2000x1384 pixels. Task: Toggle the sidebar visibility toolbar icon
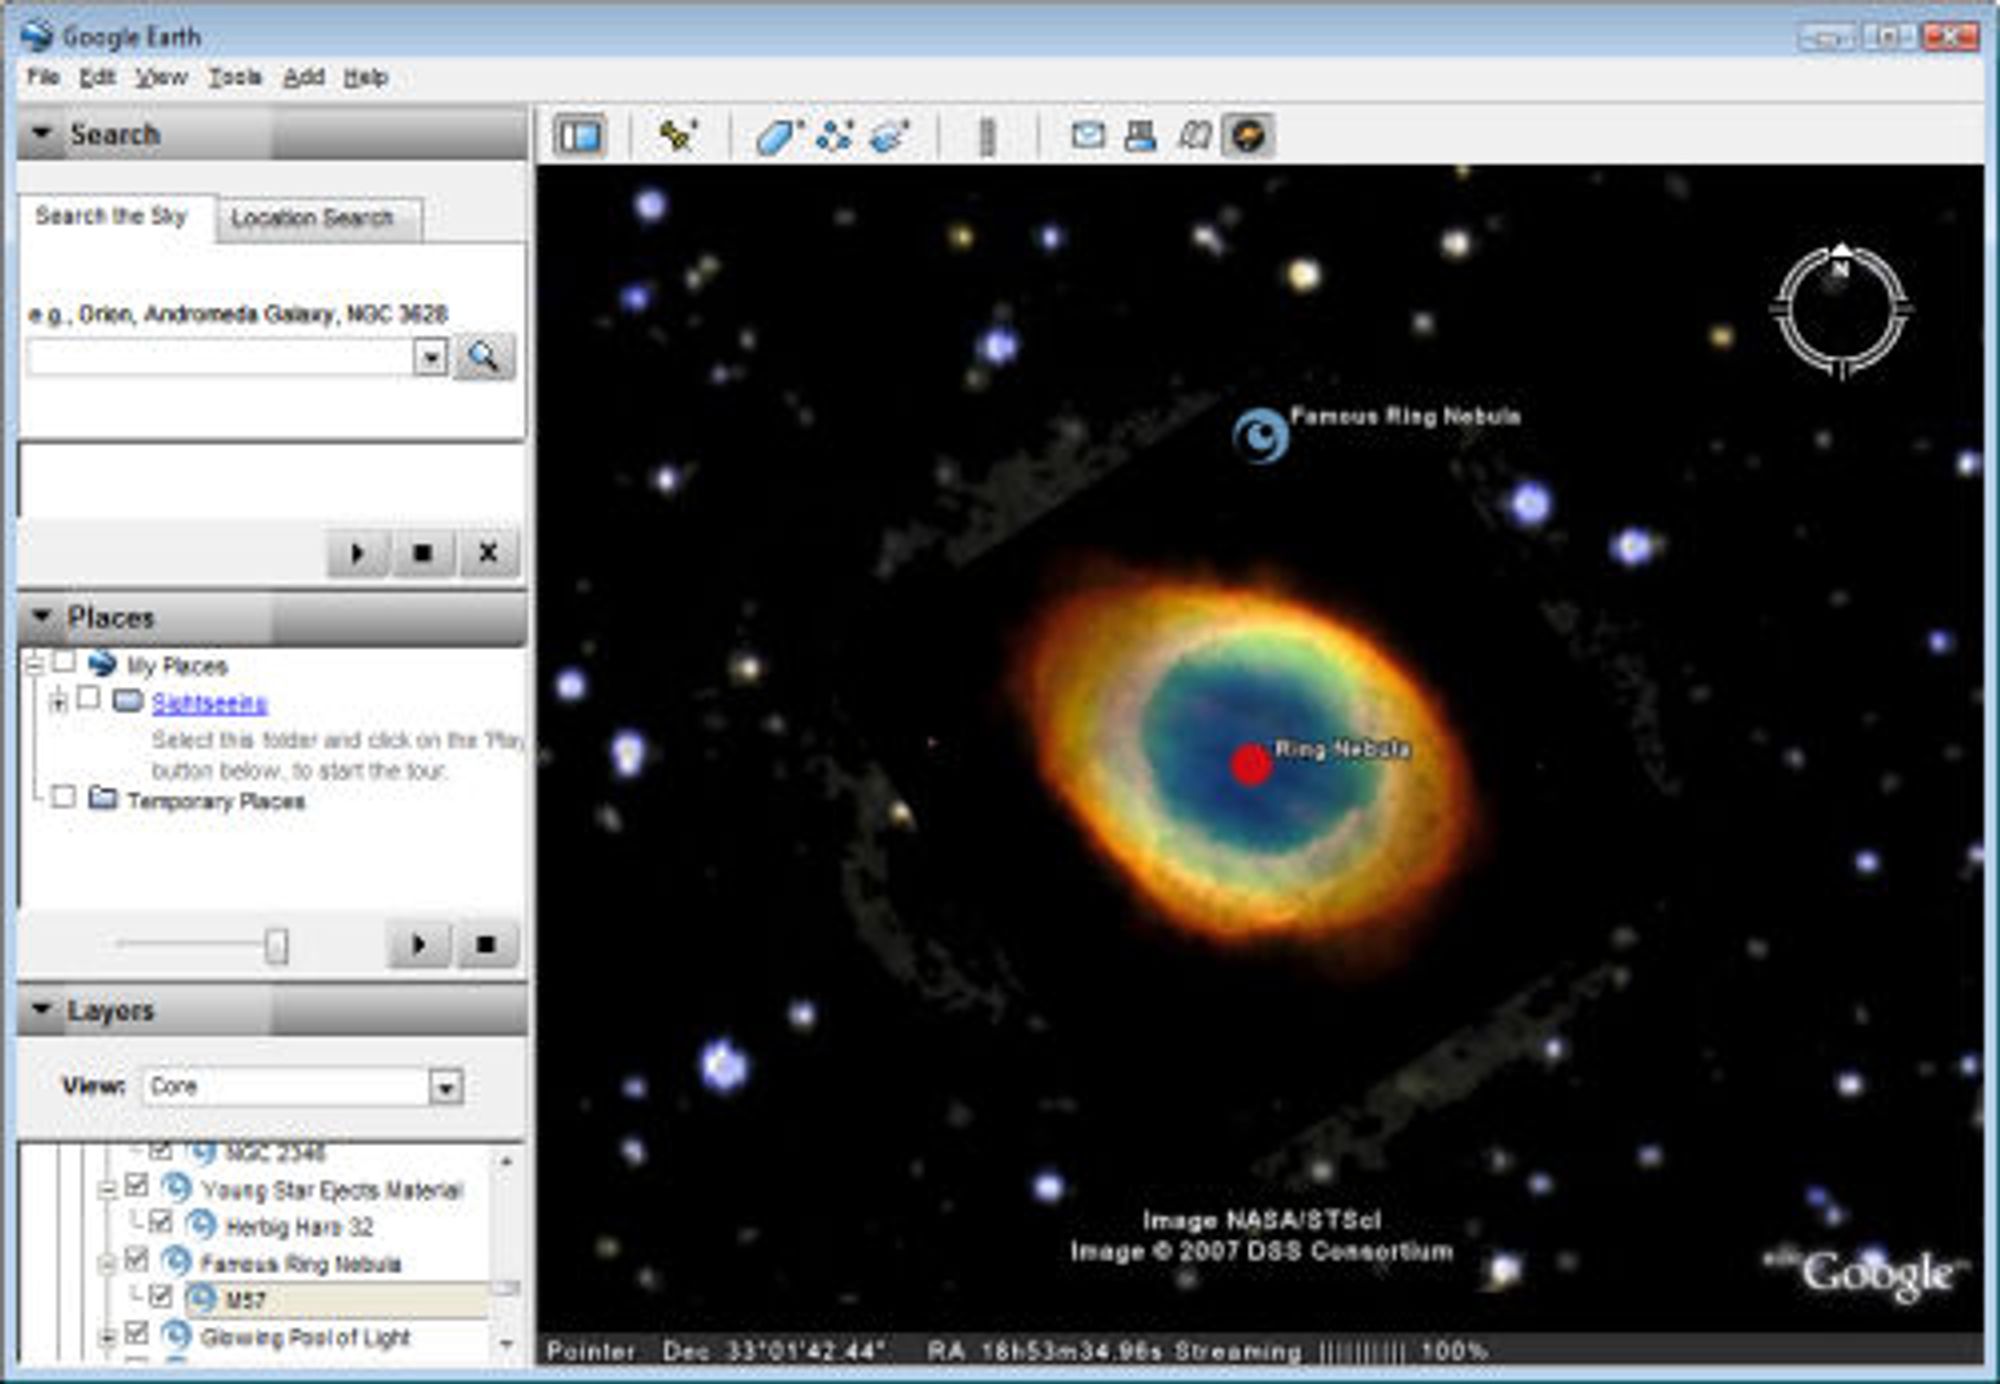point(580,135)
